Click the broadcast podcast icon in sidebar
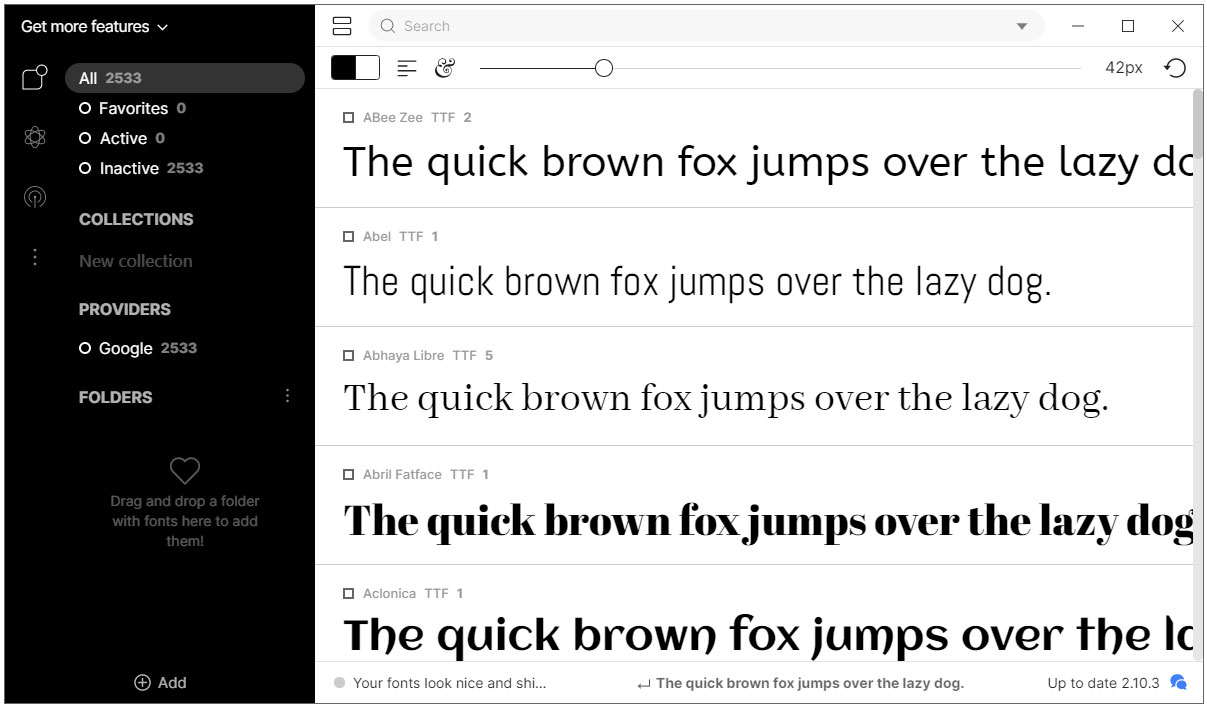The width and height of the screenshot is (1207, 706). pyautogui.click(x=35, y=198)
